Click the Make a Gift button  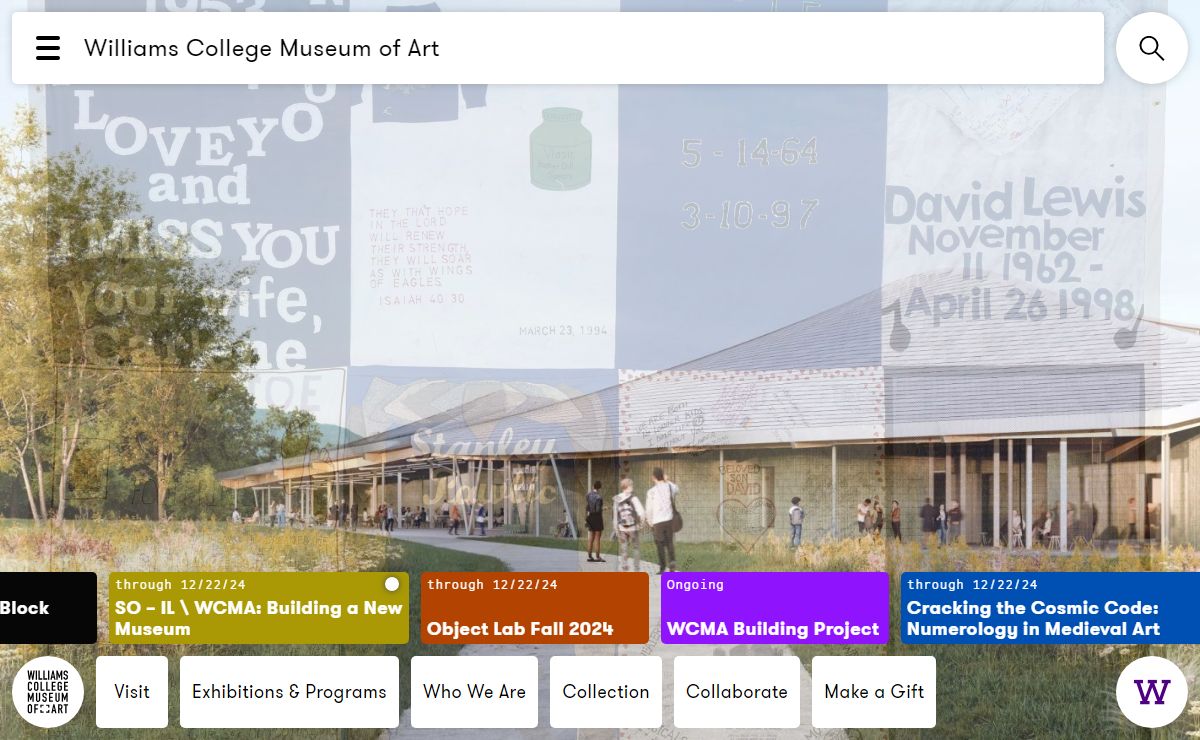874,692
